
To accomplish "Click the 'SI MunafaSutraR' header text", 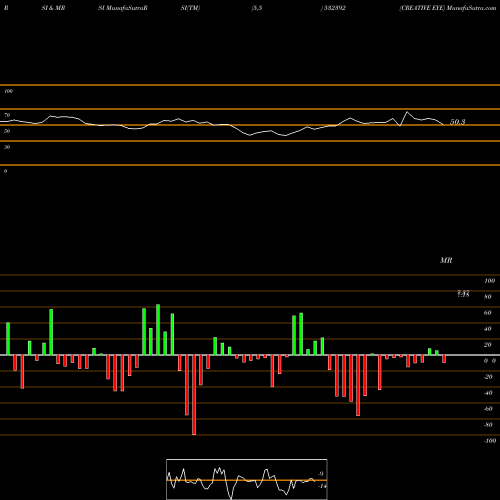I will click(123, 8).
